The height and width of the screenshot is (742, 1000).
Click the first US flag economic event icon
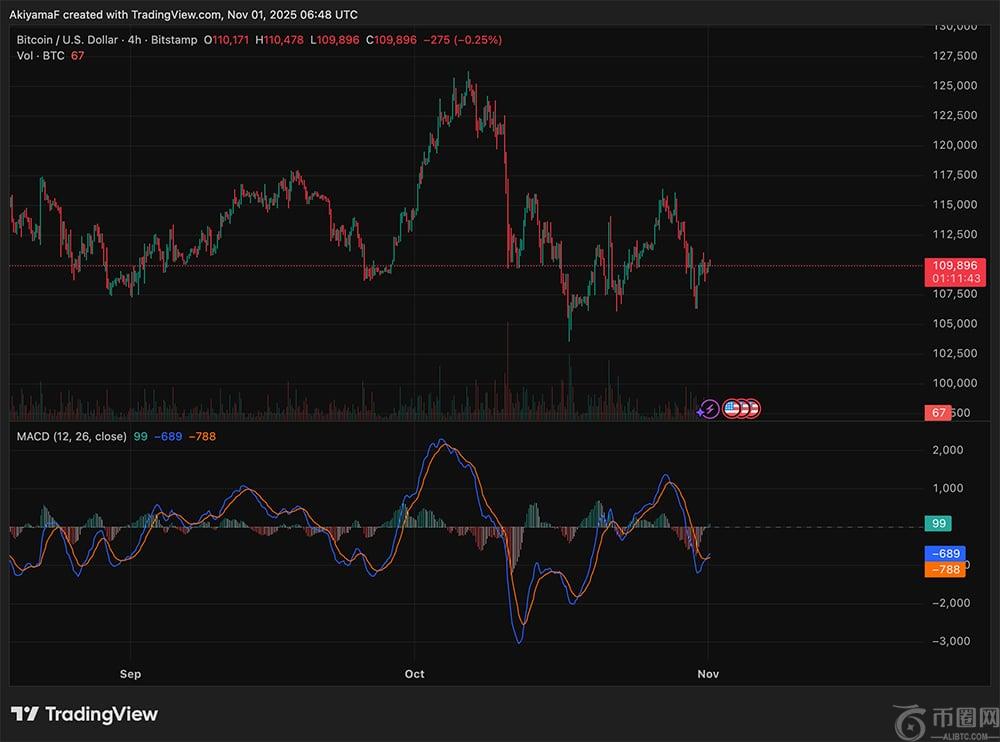tap(731, 408)
